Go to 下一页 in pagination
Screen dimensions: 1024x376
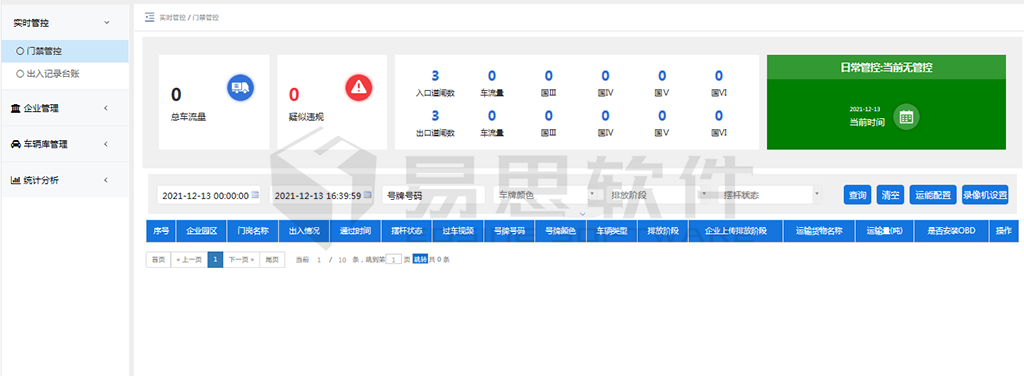pos(242,260)
